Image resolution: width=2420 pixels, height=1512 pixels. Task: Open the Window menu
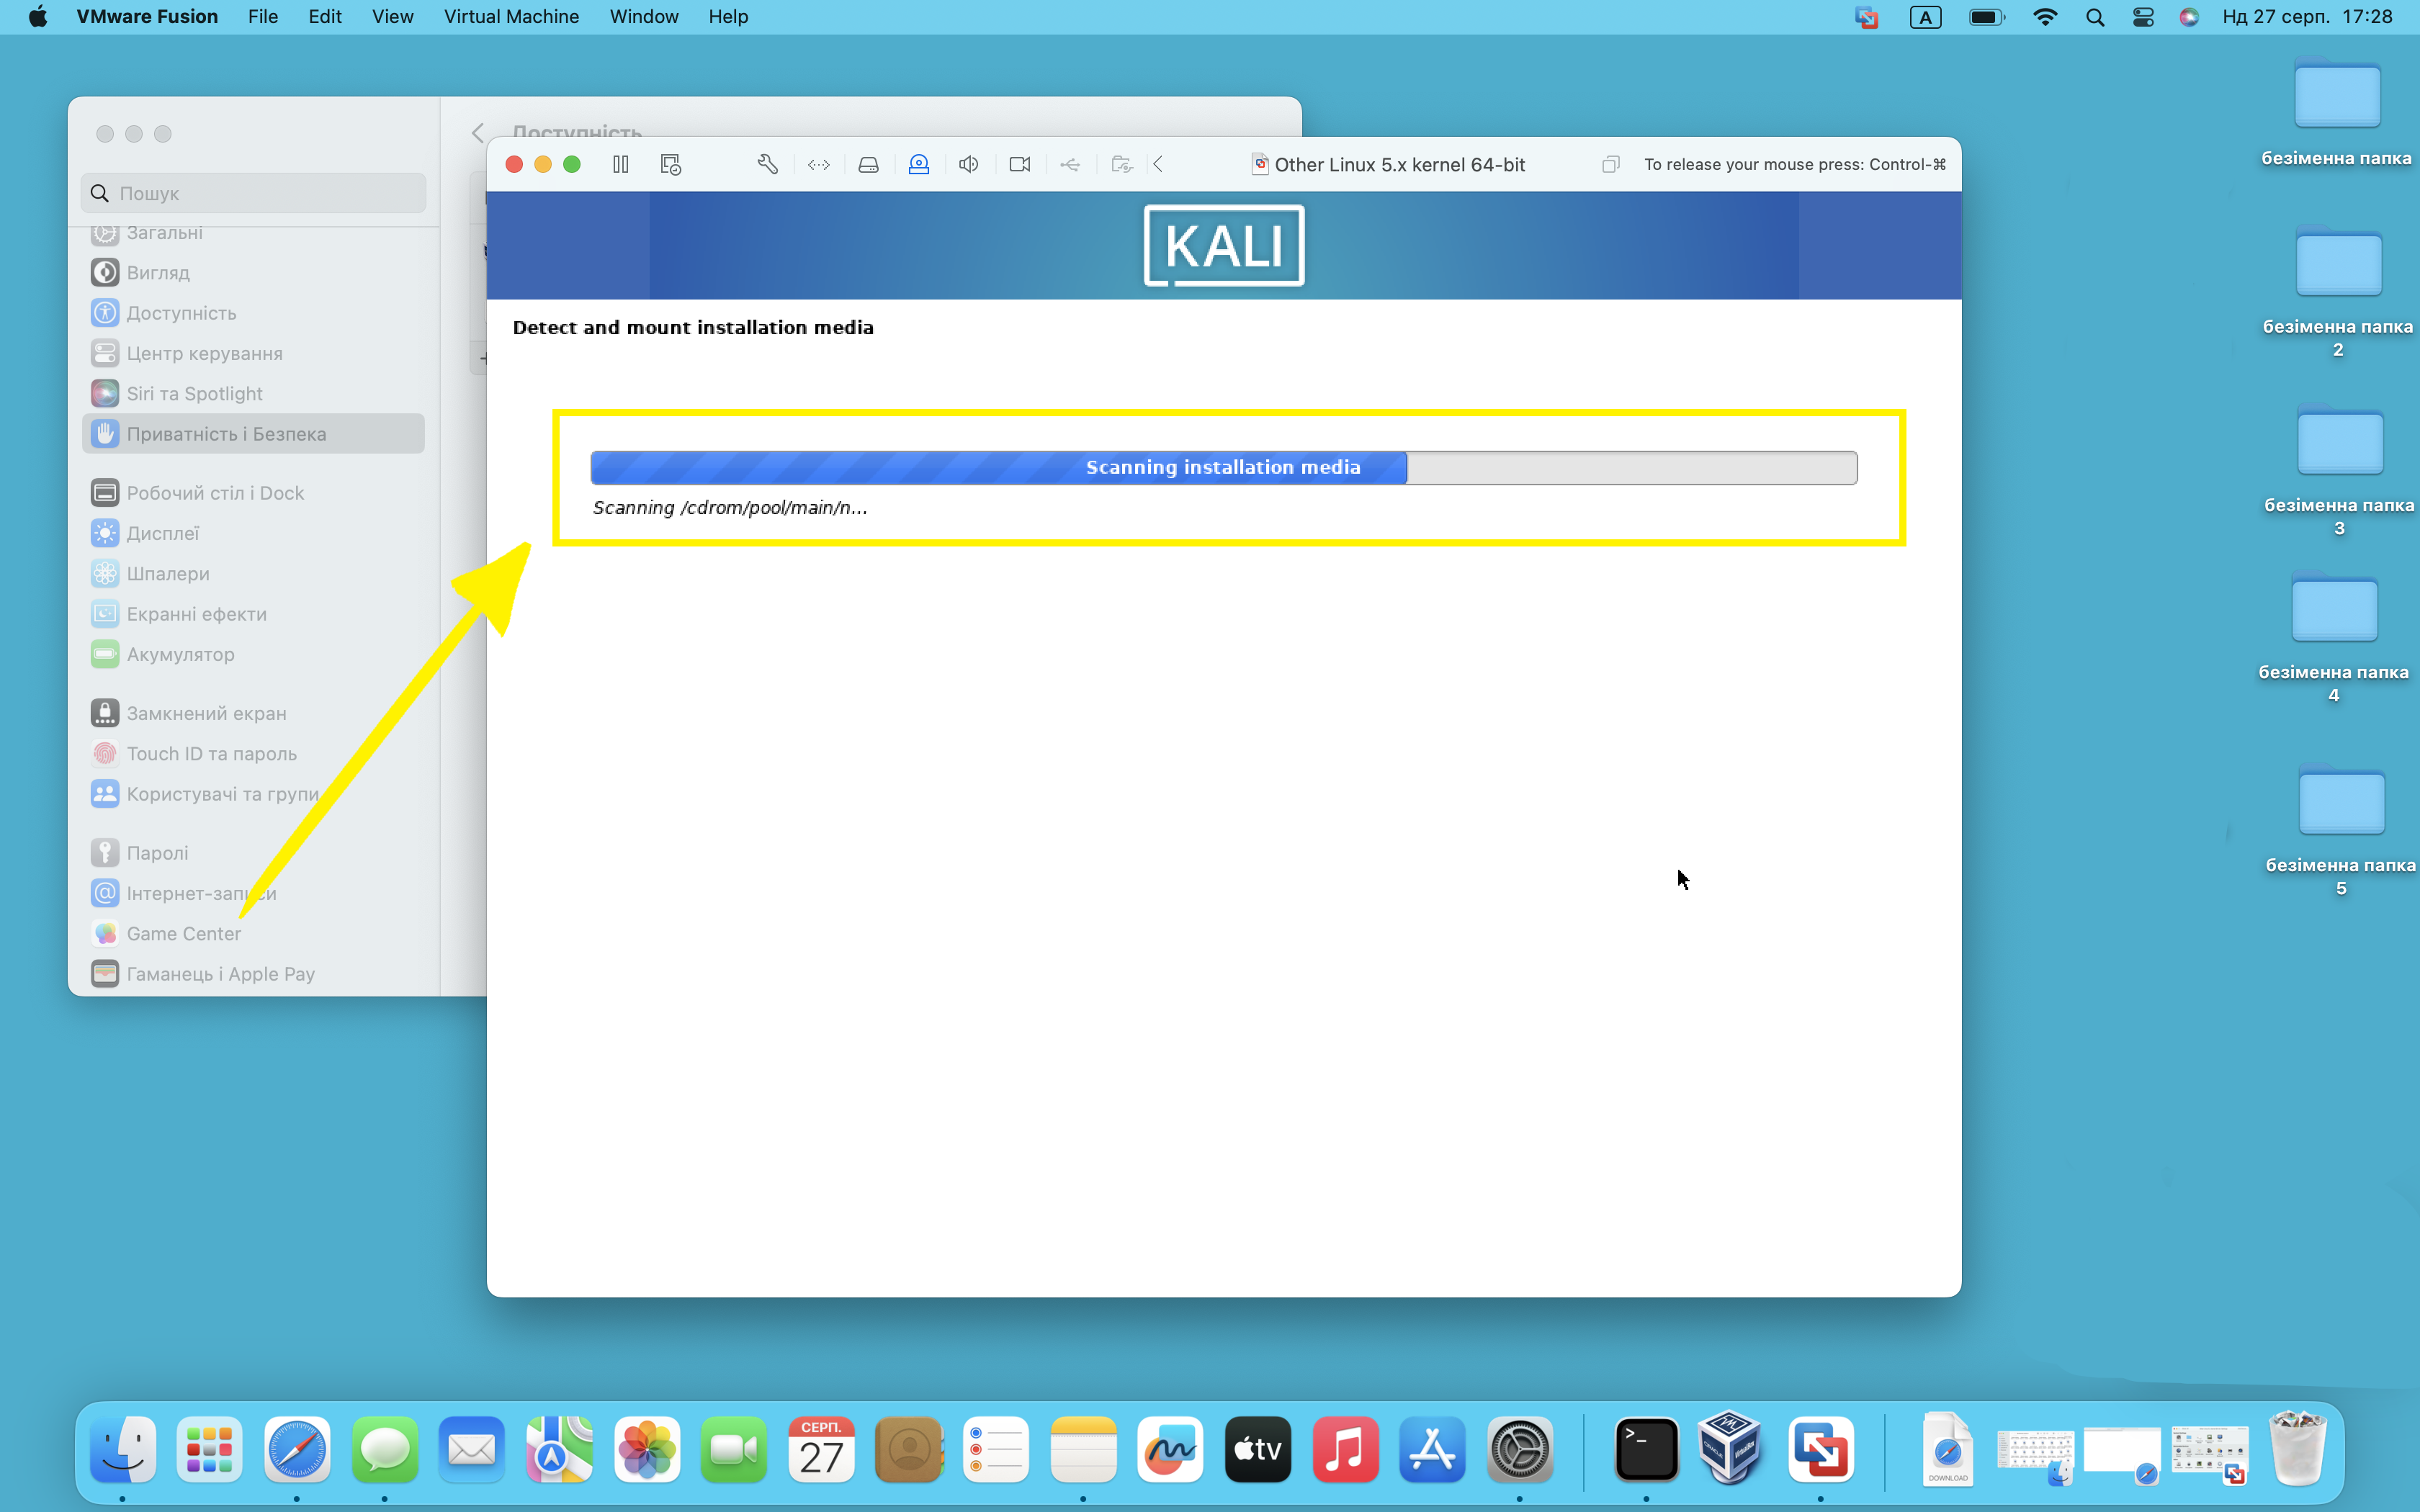pyautogui.click(x=644, y=17)
